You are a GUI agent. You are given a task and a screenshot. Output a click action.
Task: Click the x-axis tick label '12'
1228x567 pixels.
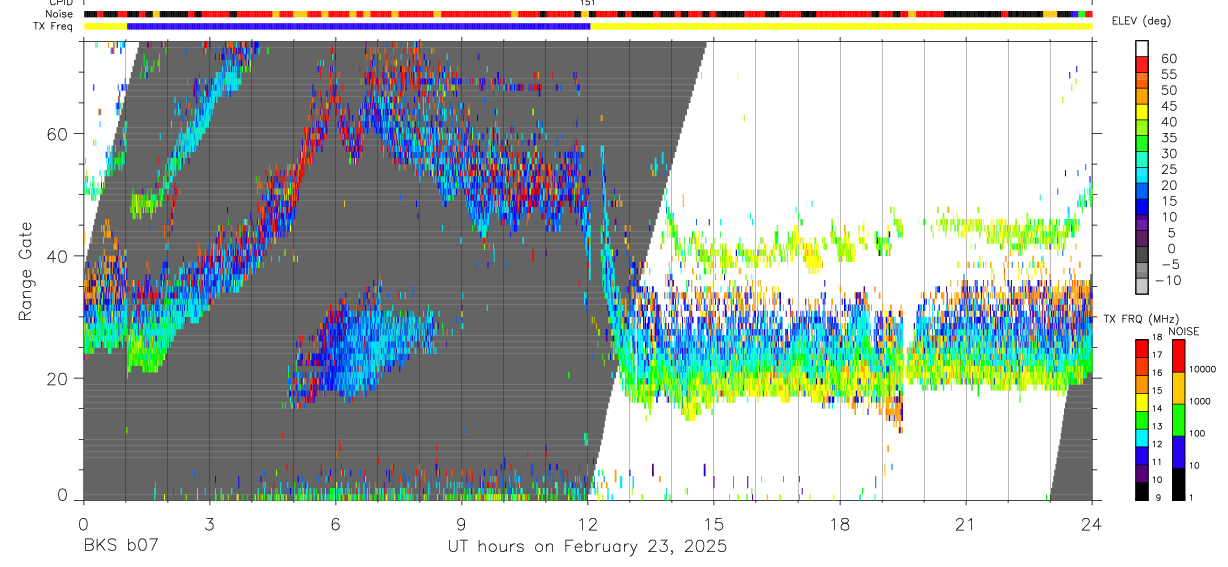588,524
